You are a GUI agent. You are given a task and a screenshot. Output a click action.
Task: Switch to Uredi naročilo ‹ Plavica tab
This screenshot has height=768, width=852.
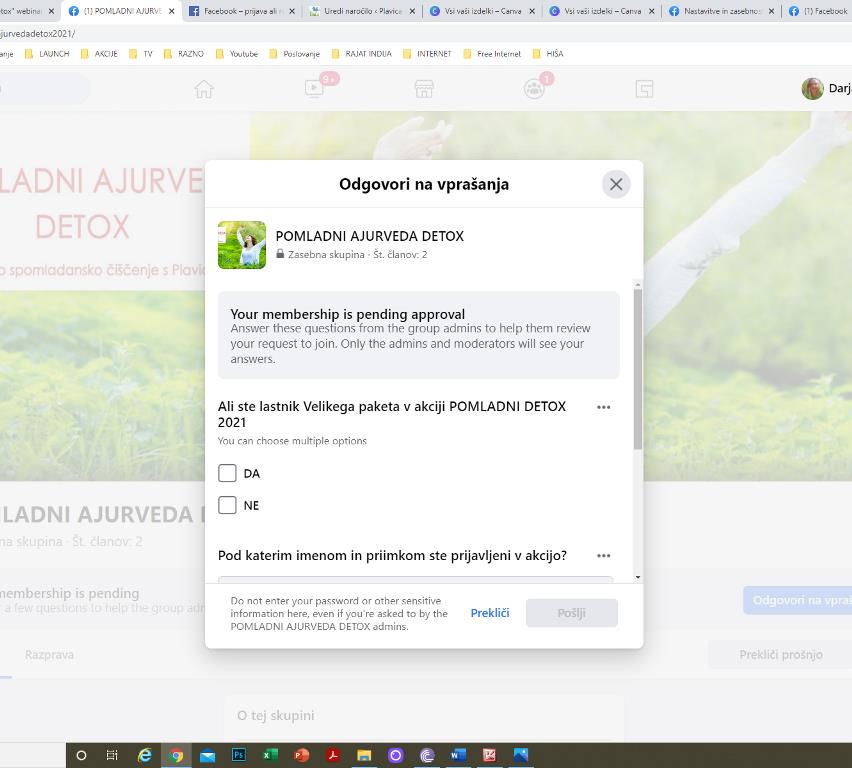tap(362, 11)
